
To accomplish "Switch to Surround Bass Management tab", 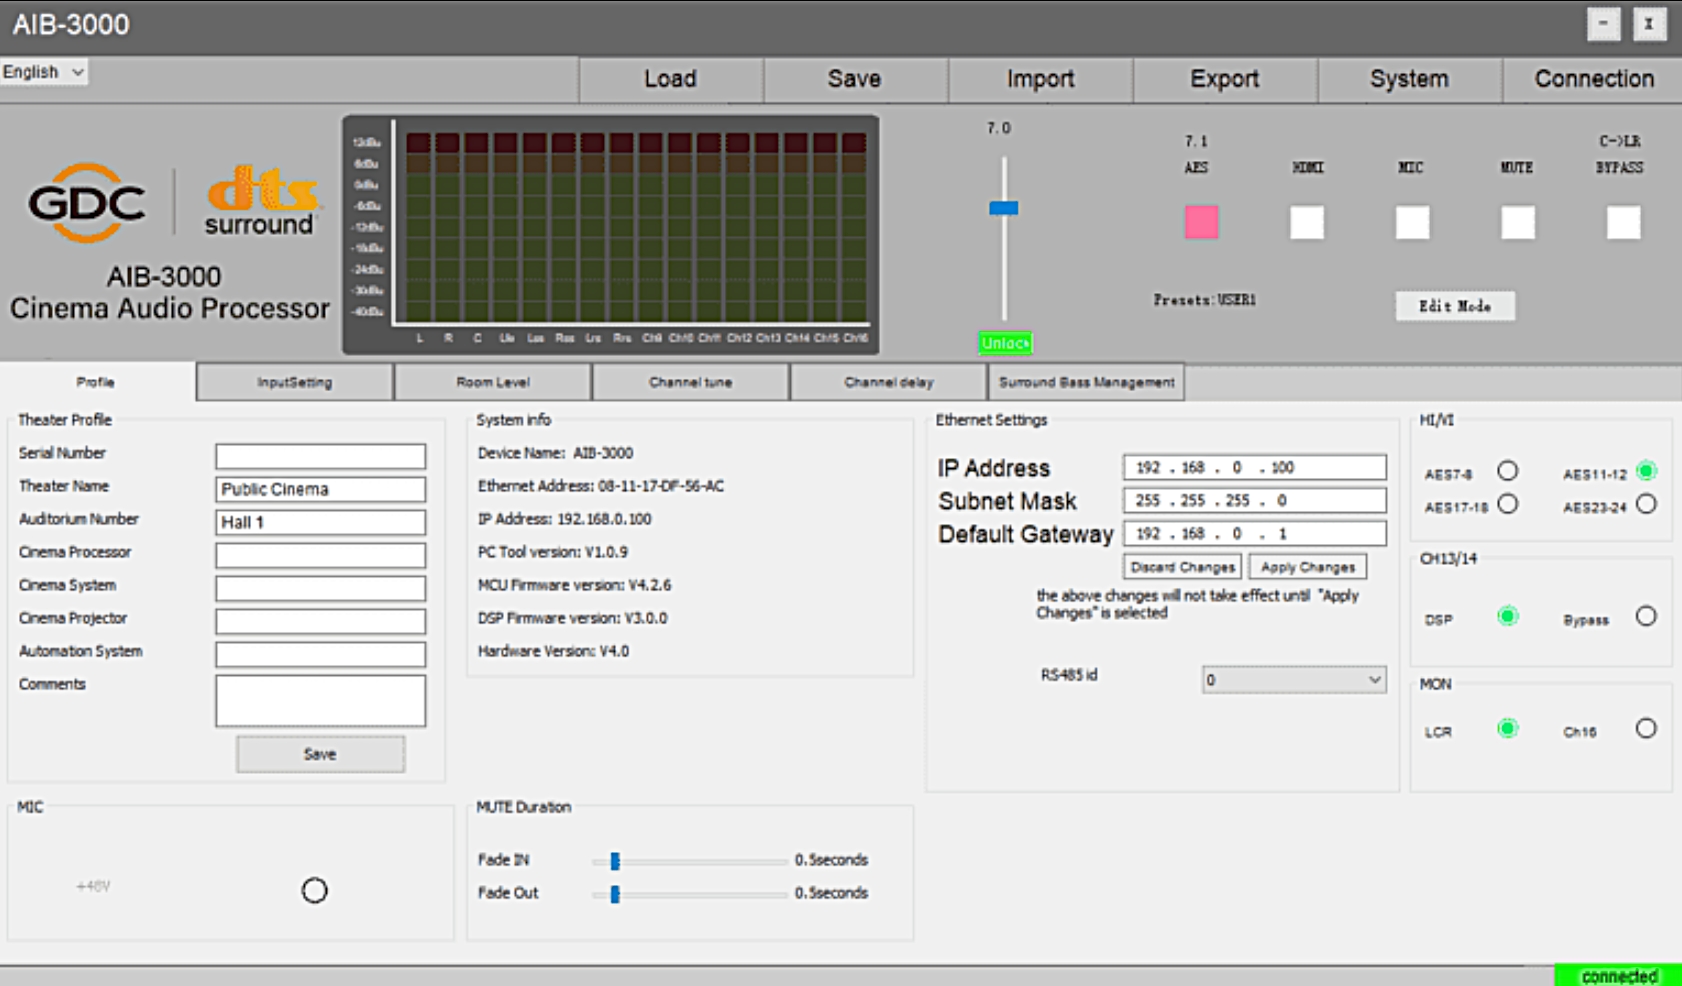I will (x=1086, y=382).
